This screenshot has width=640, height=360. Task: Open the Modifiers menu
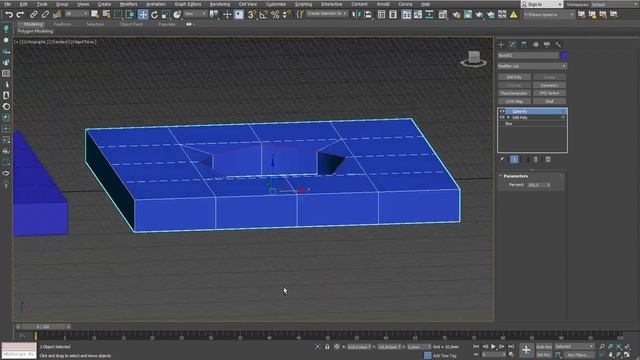pyautogui.click(x=129, y=4)
